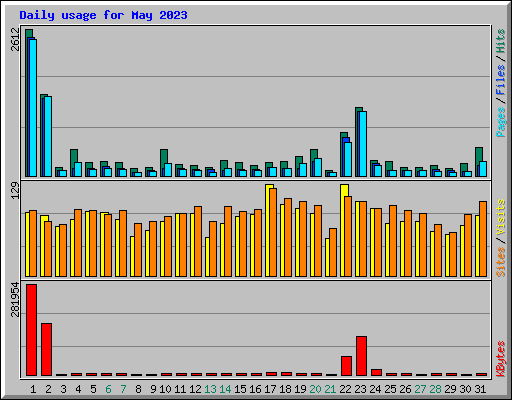Click the yellow "Visits" legend word
The width and height of the screenshot is (512, 400).
[x=501, y=218]
